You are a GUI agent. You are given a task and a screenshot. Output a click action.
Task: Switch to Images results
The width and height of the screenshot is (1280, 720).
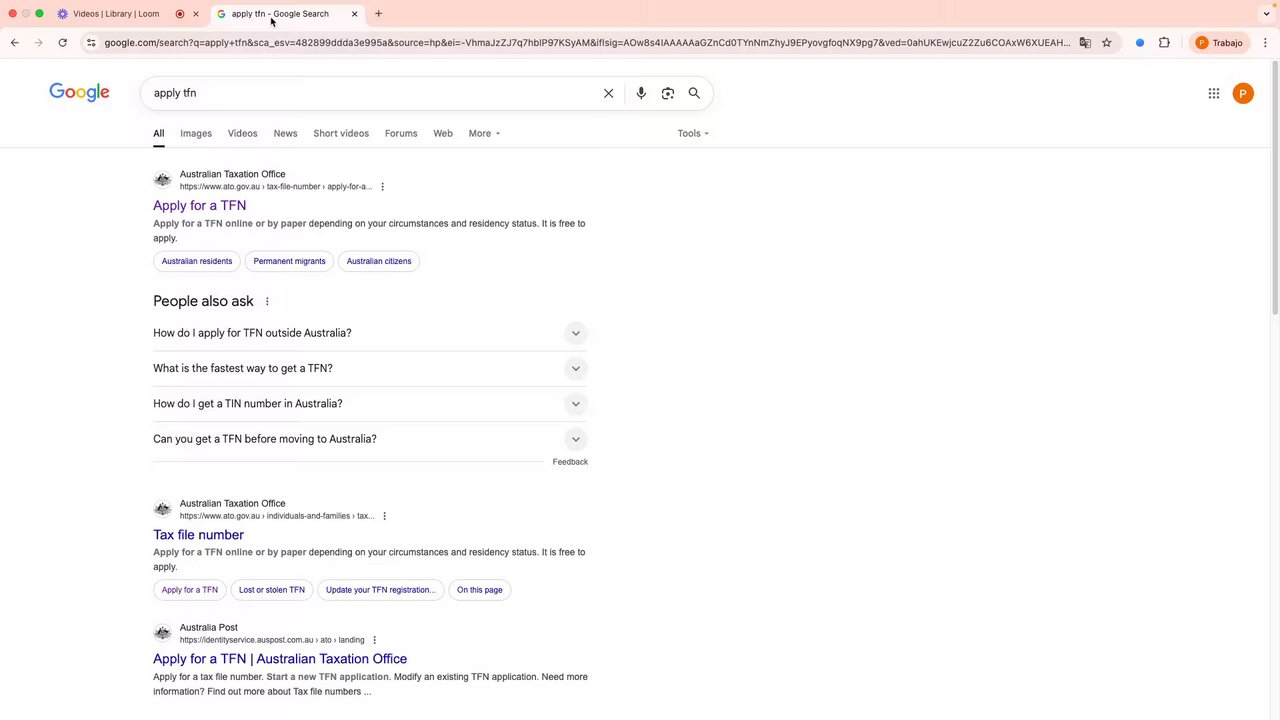pos(196,133)
